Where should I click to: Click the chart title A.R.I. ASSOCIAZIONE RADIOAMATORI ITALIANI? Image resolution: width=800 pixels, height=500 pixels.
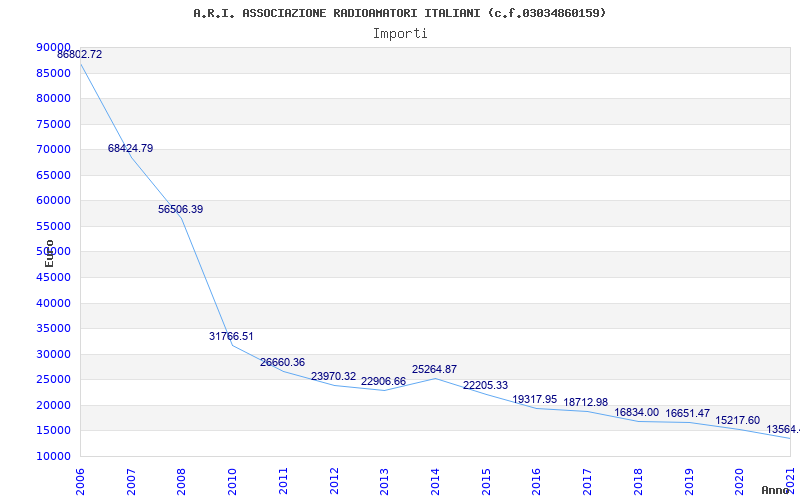click(399, 13)
